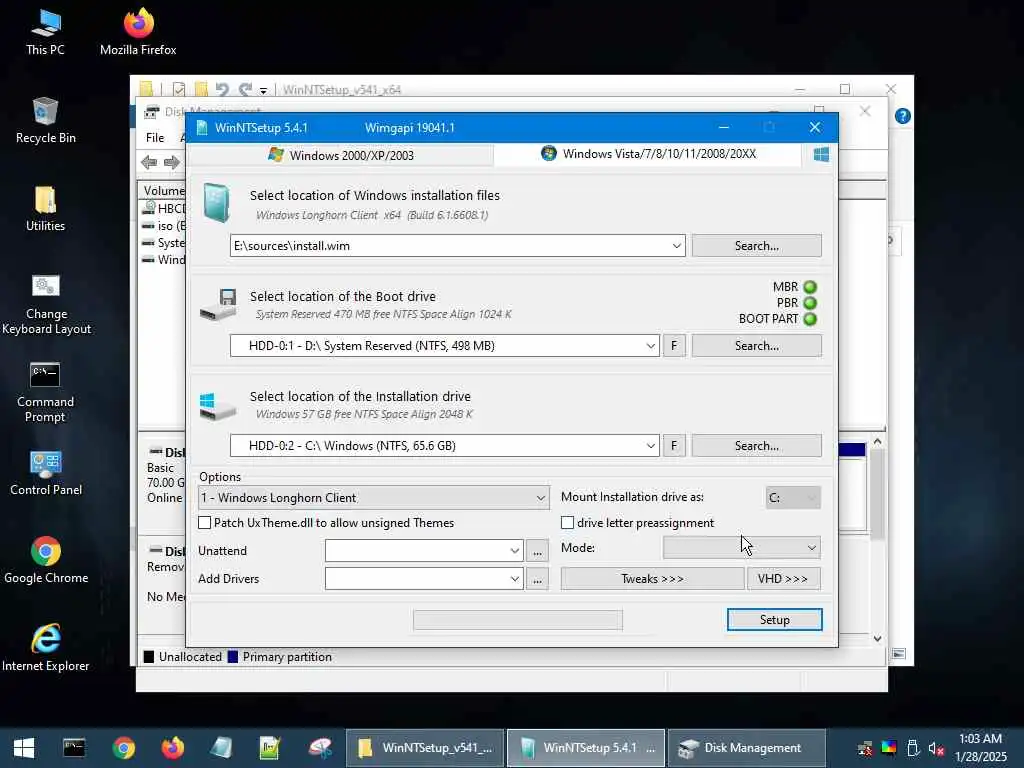The height and width of the screenshot is (768, 1024).
Task: Click Search for Installation drive
Action: click(x=756, y=446)
